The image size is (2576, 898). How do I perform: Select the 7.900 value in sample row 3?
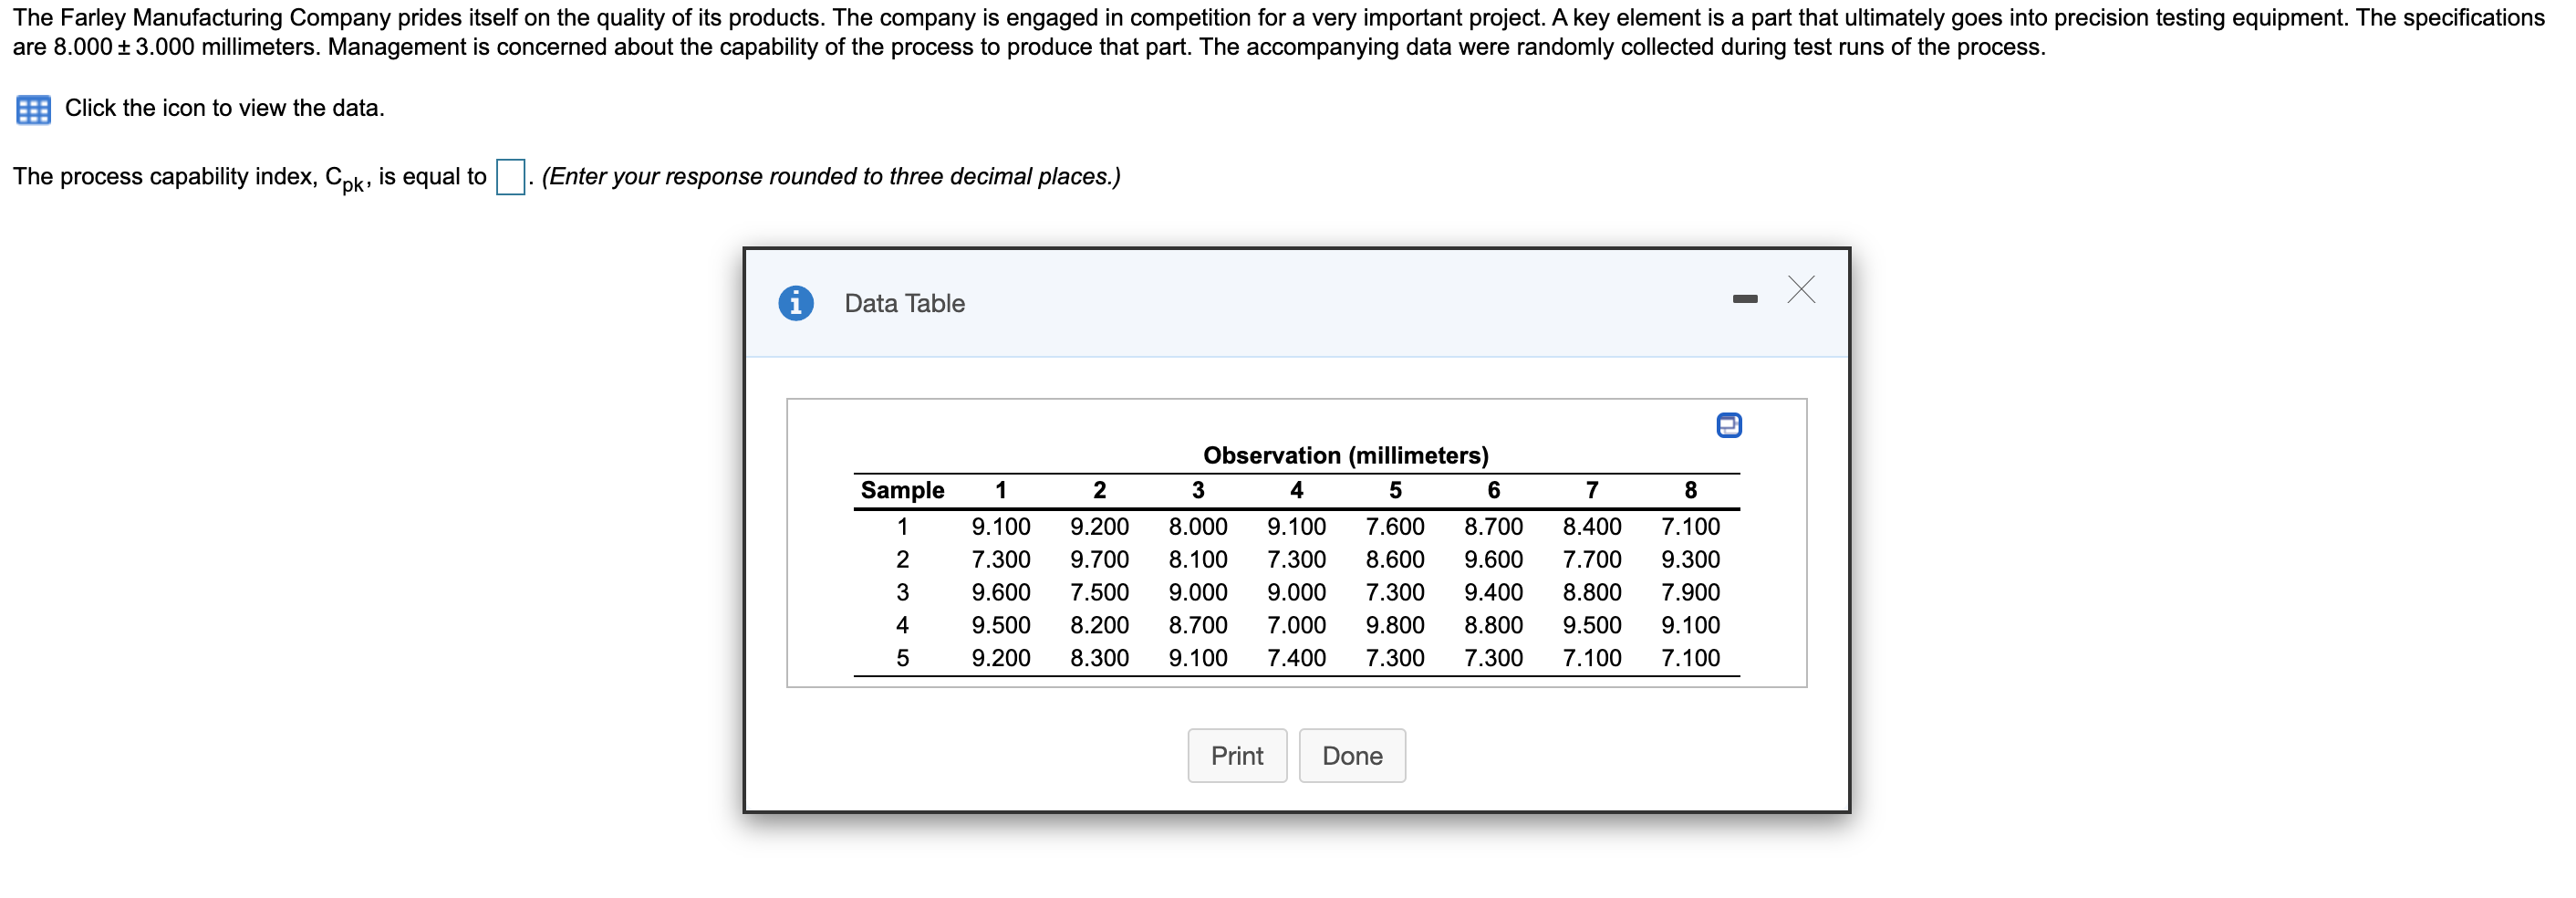(1691, 592)
